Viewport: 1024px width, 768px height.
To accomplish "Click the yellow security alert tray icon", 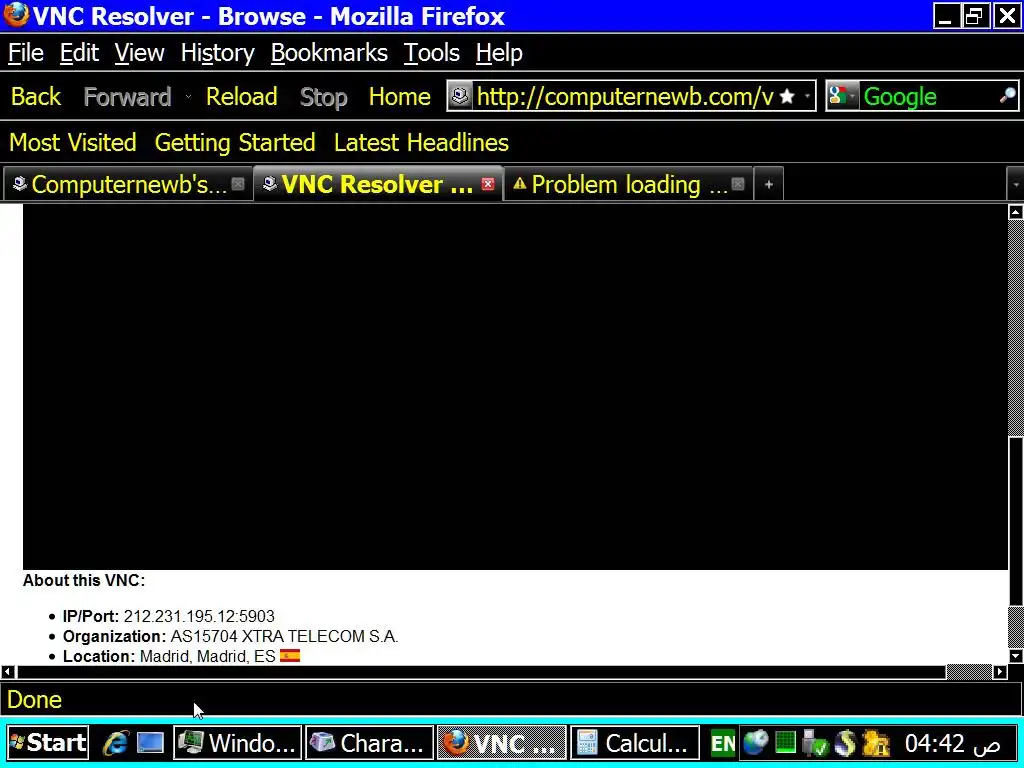I will (876, 743).
